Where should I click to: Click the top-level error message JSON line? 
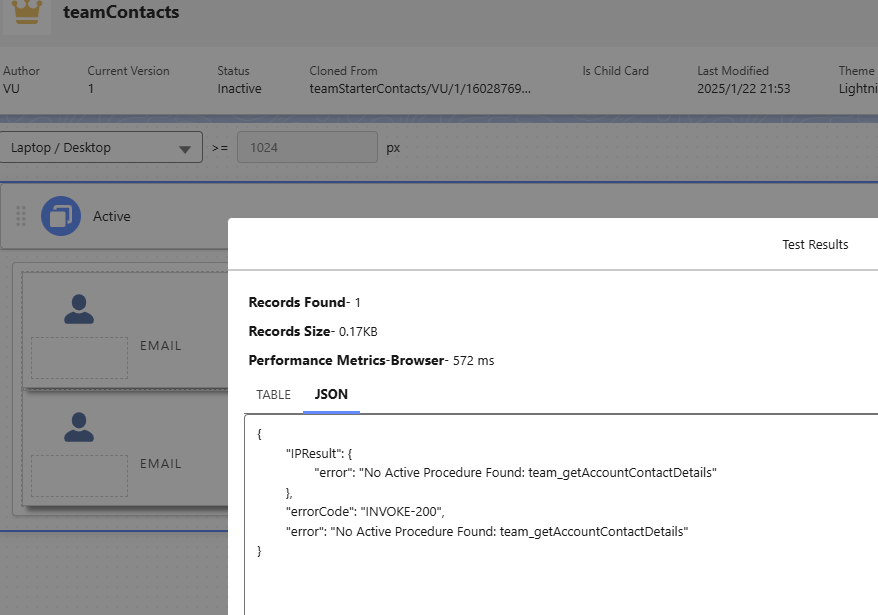487,532
